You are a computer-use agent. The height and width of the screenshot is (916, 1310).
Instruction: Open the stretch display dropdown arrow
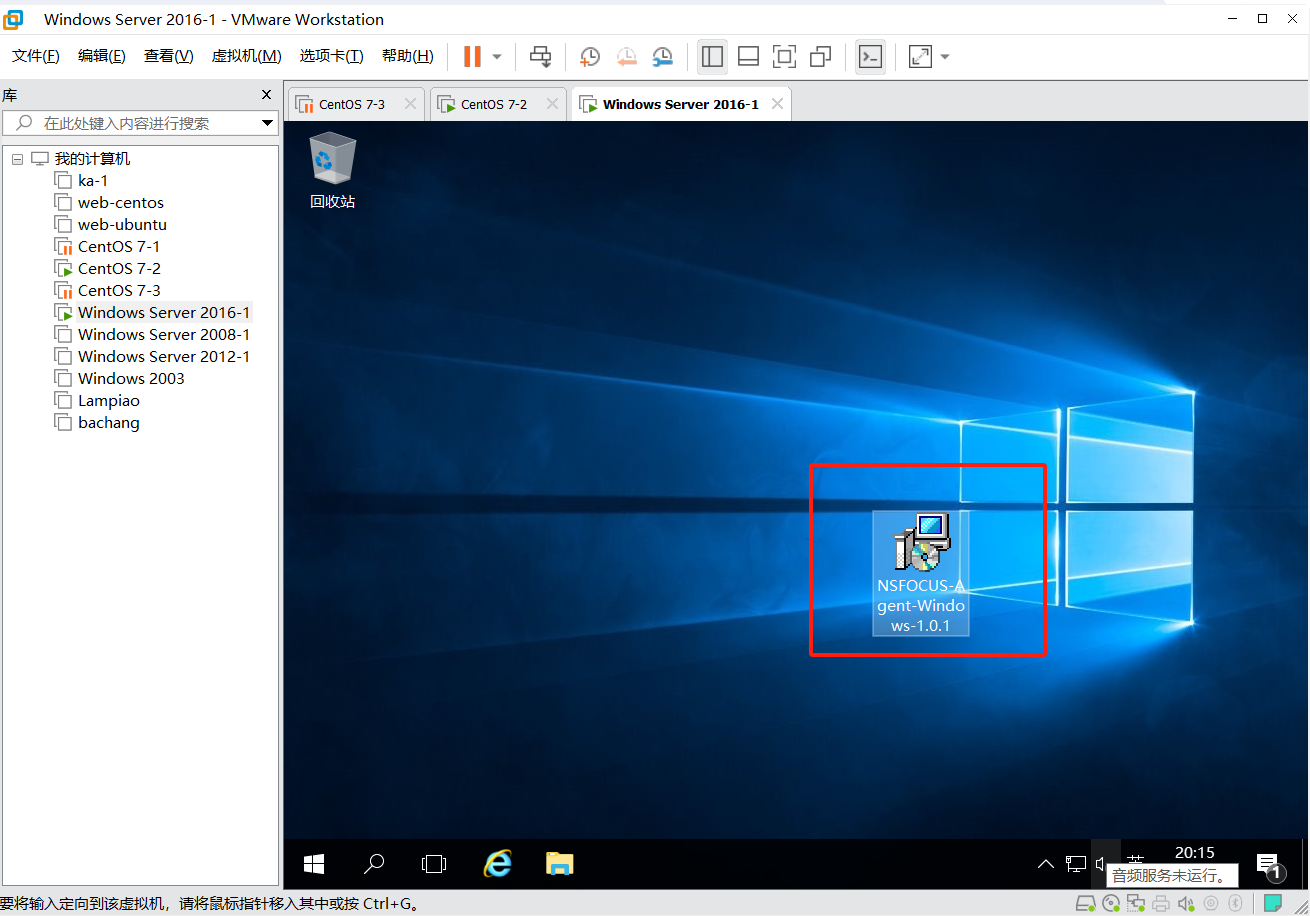945,57
